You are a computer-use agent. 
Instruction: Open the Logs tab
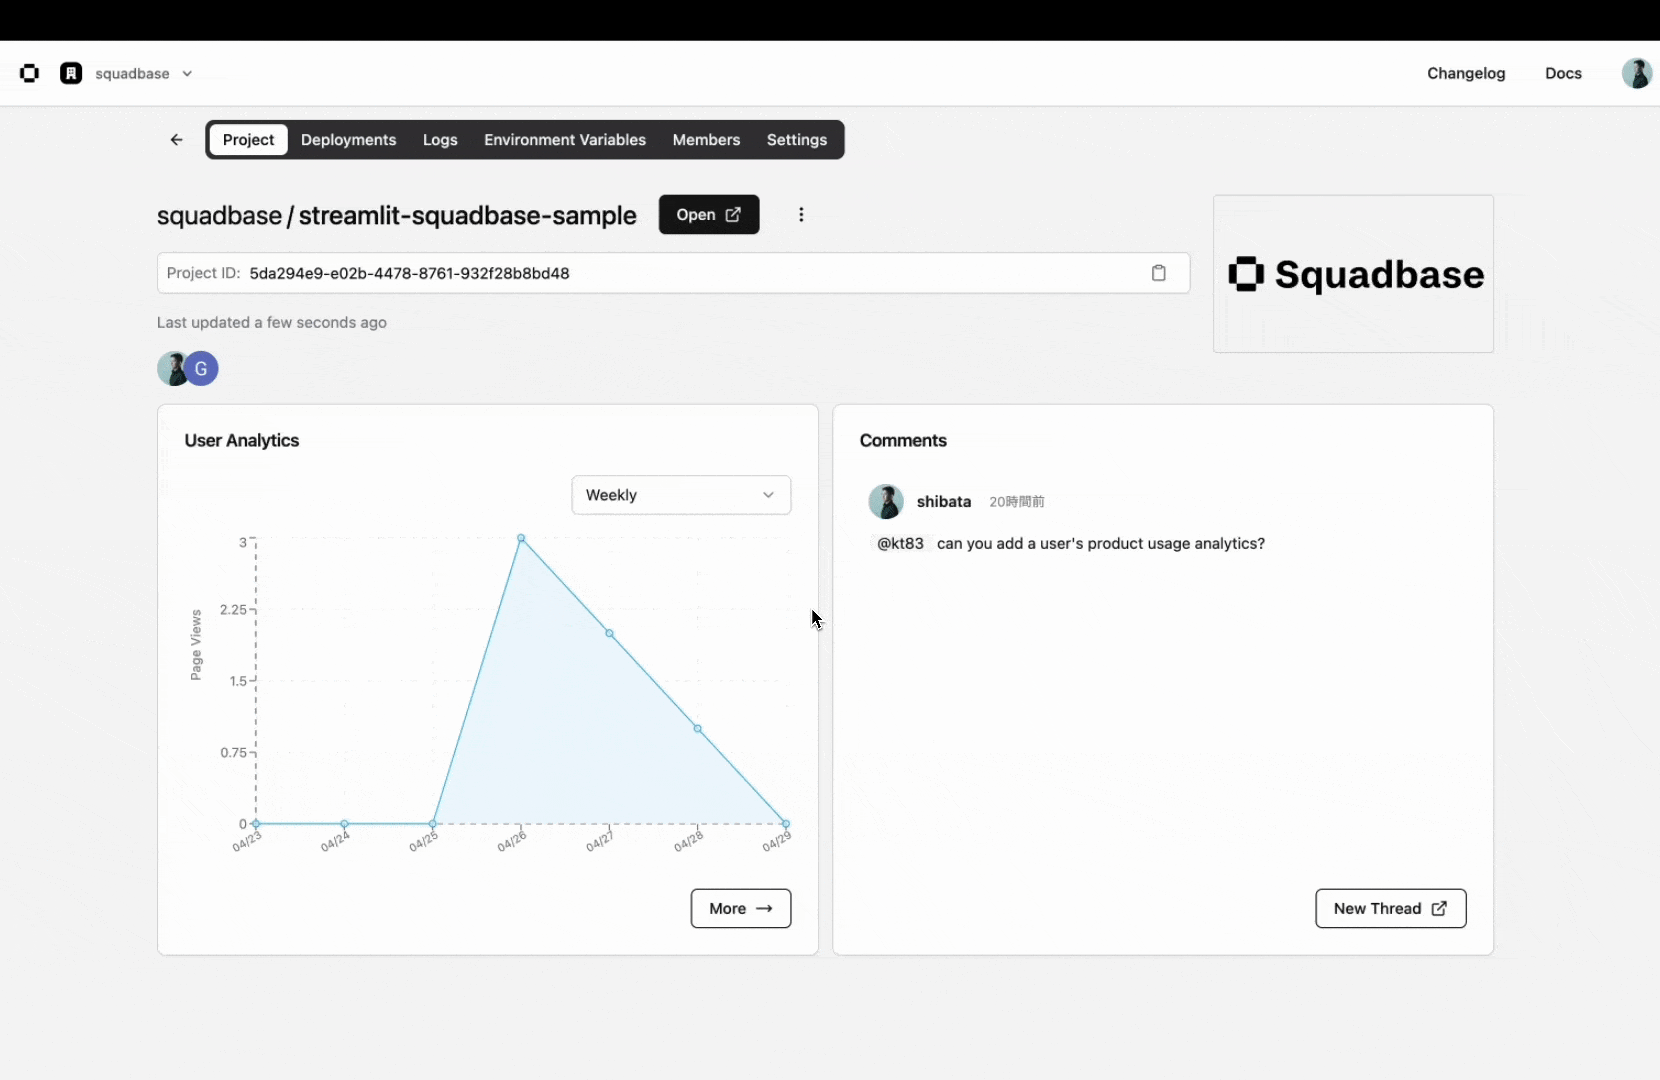click(440, 140)
